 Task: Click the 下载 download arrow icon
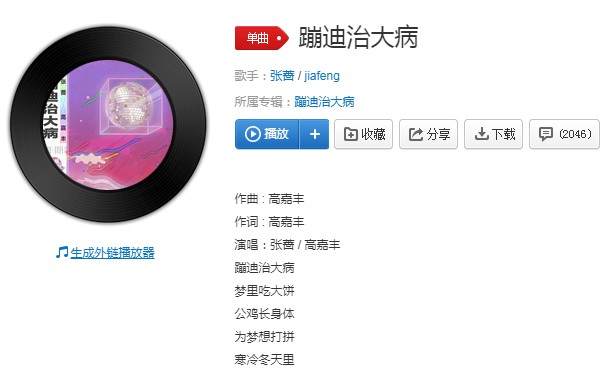[x=482, y=134]
